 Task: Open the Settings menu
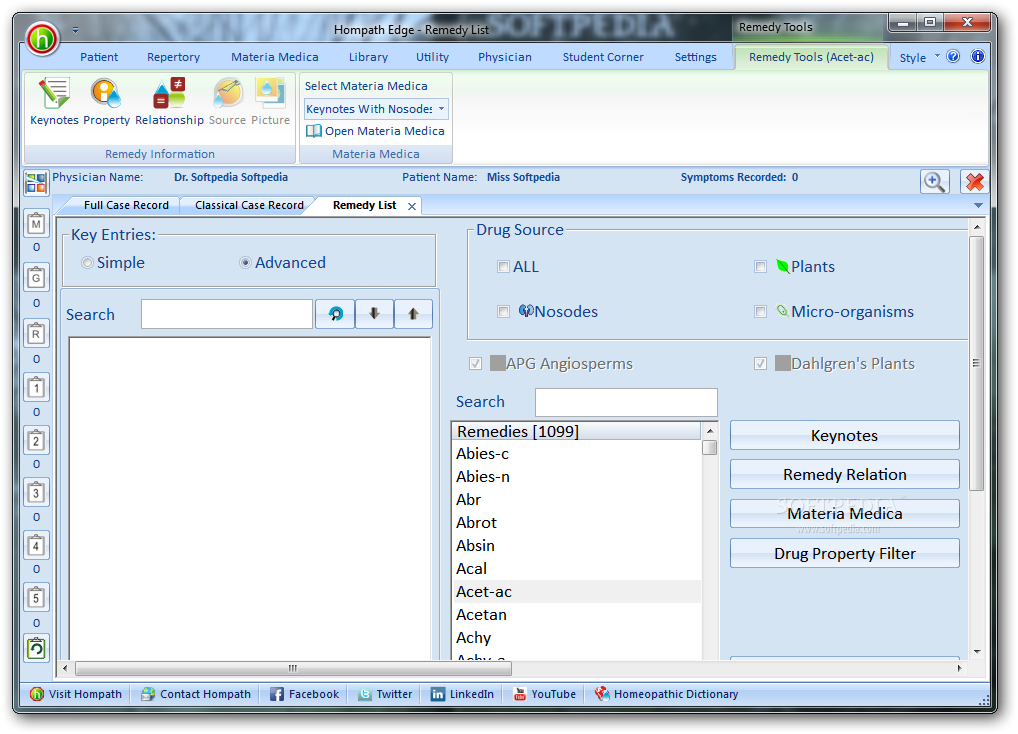(695, 57)
